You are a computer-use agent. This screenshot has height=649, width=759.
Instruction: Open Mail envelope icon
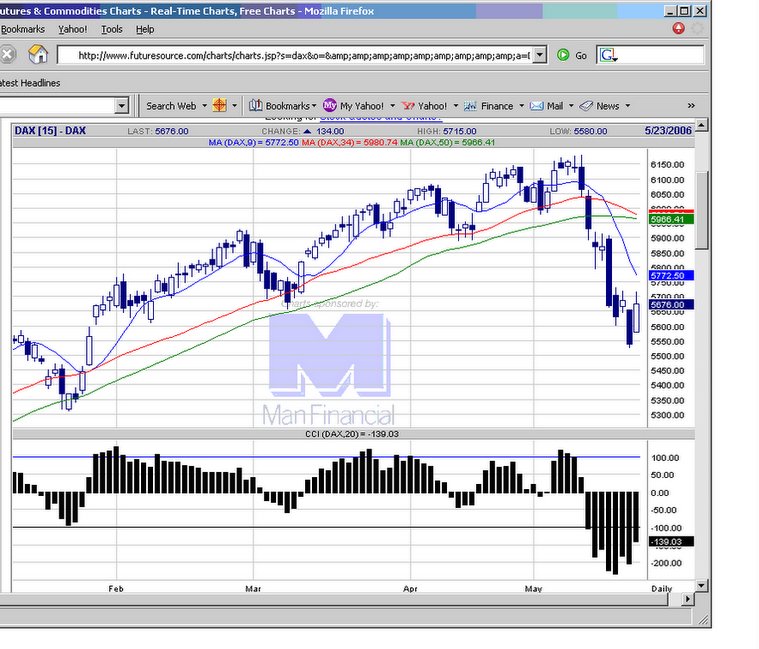(536, 106)
